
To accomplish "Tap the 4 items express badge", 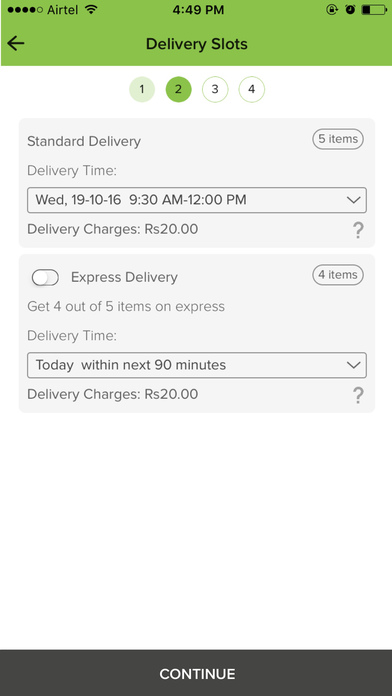I will tap(338, 275).
